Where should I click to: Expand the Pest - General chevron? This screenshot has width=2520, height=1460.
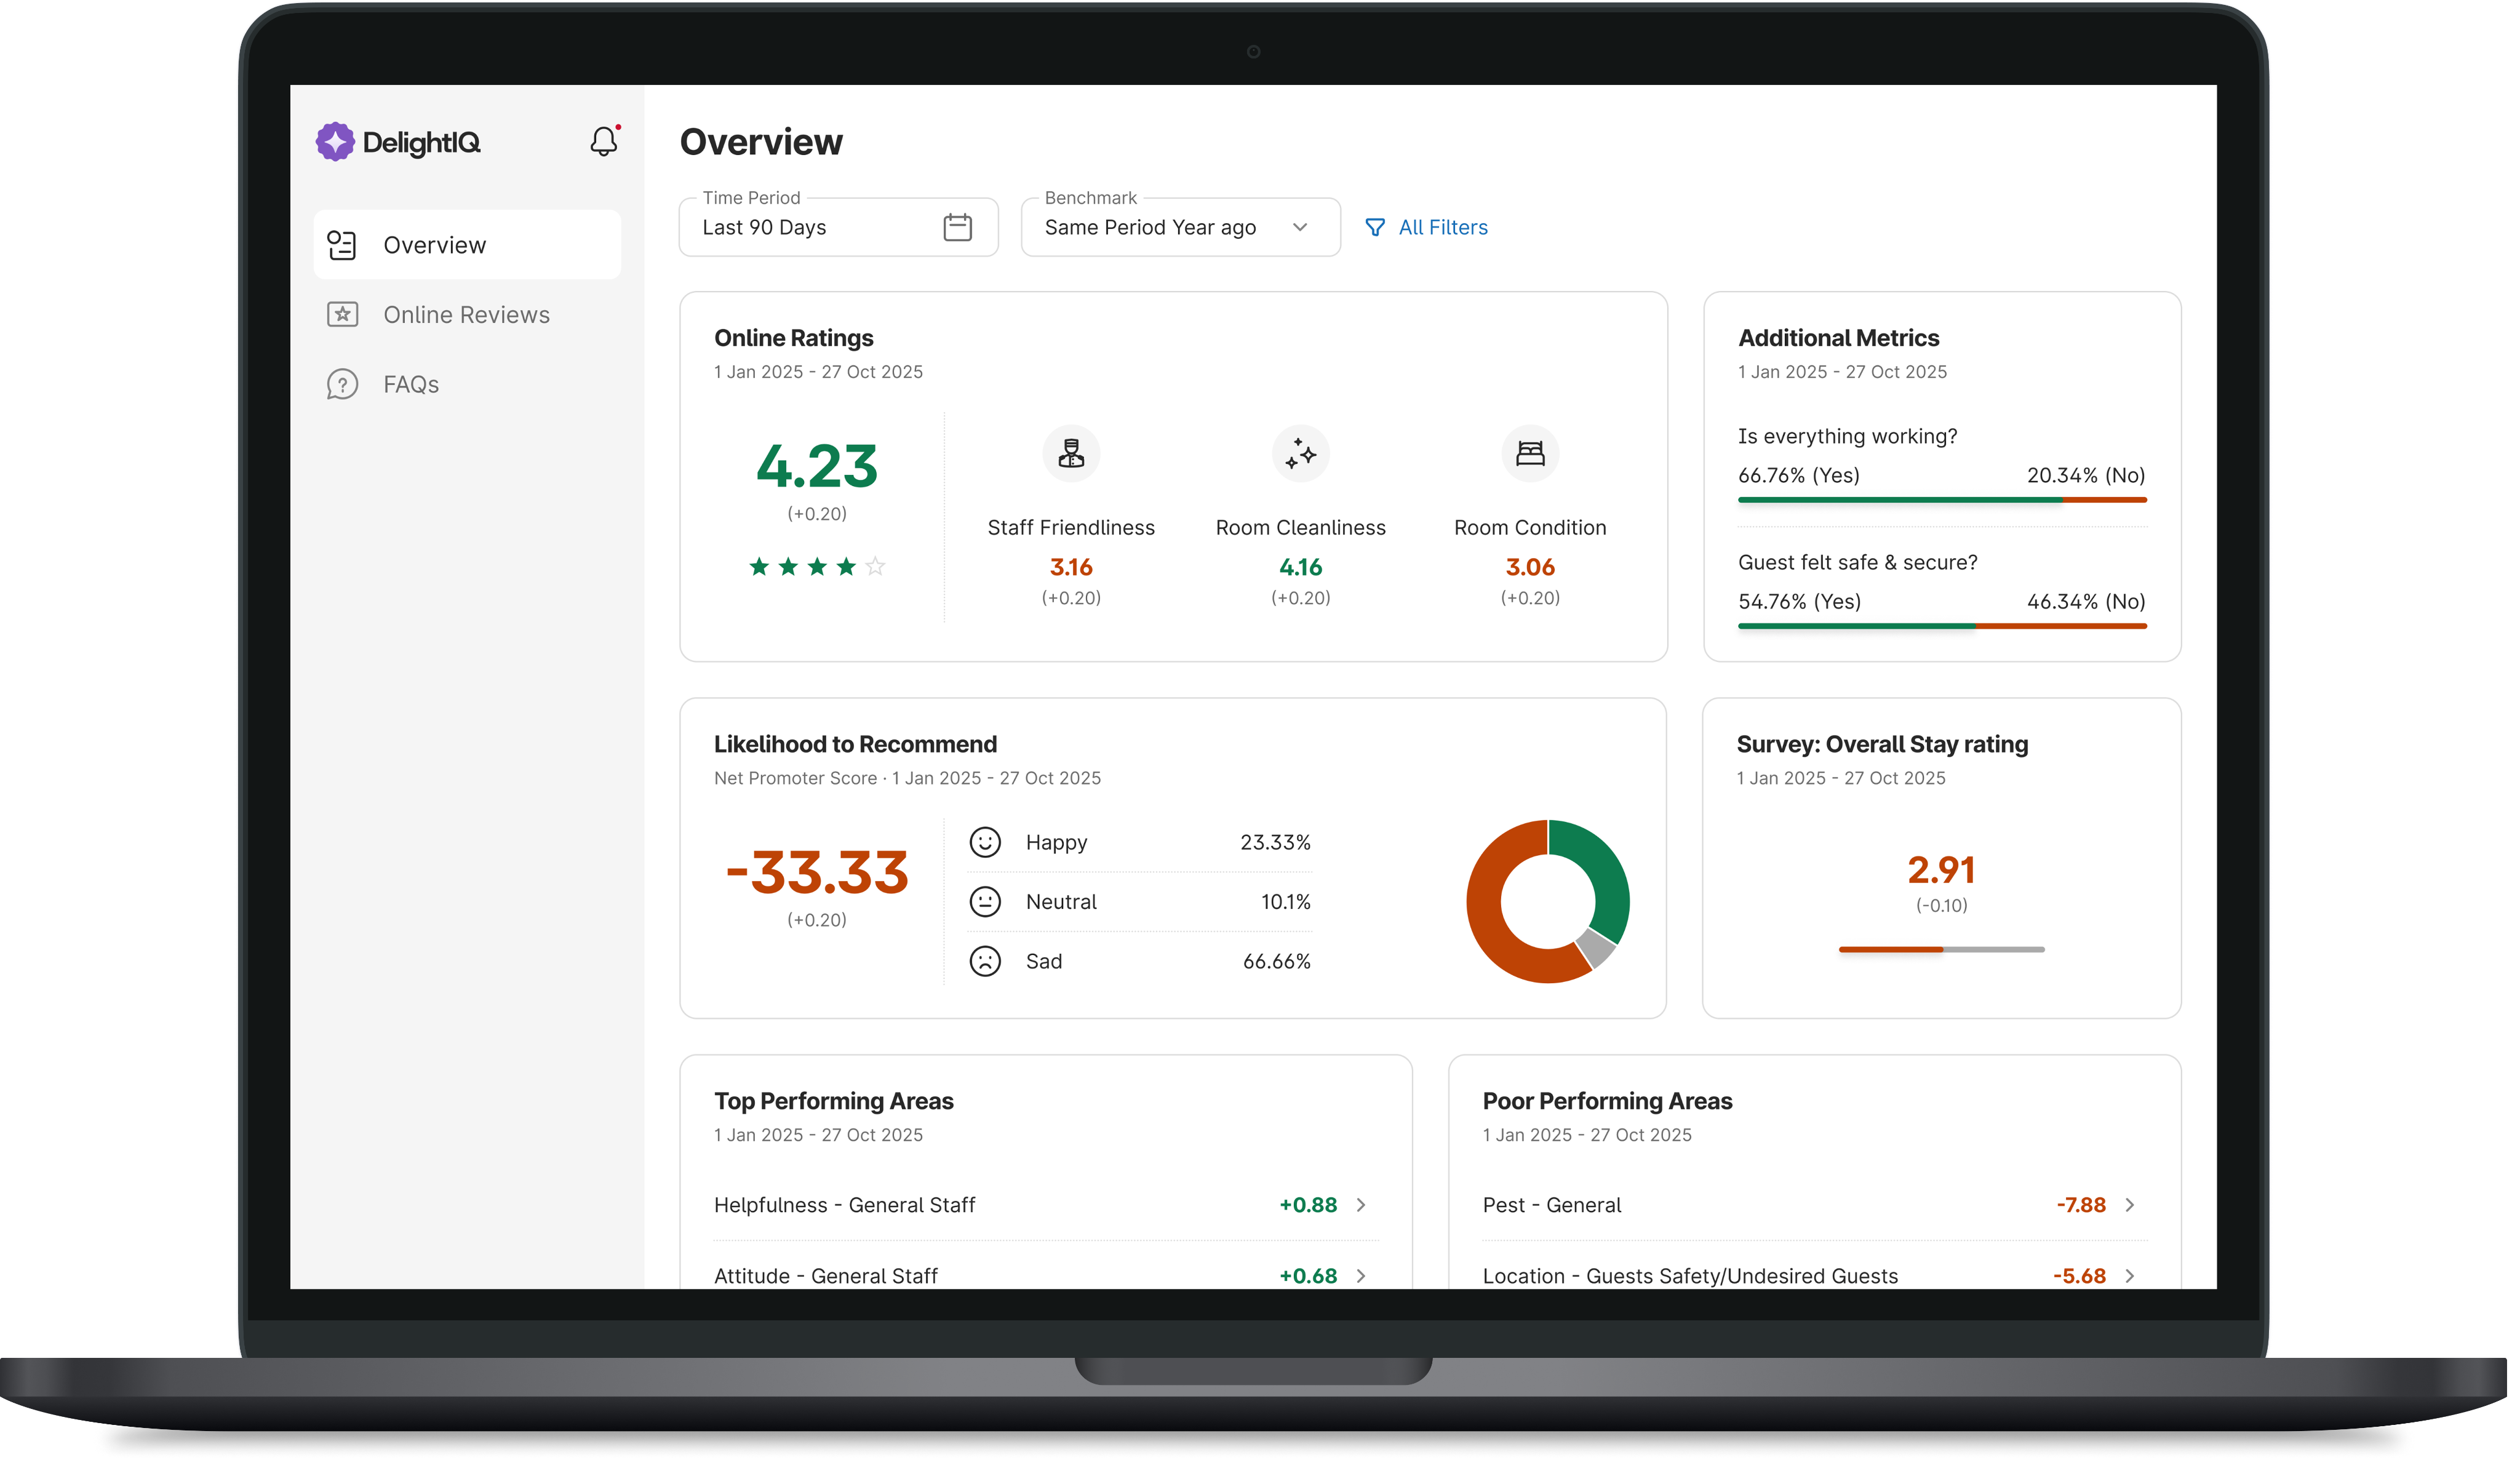pos(2130,1205)
